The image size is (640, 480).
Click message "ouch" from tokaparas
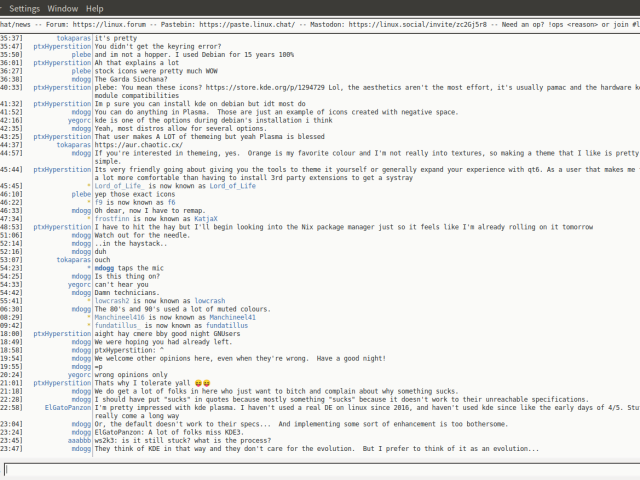point(102,260)
